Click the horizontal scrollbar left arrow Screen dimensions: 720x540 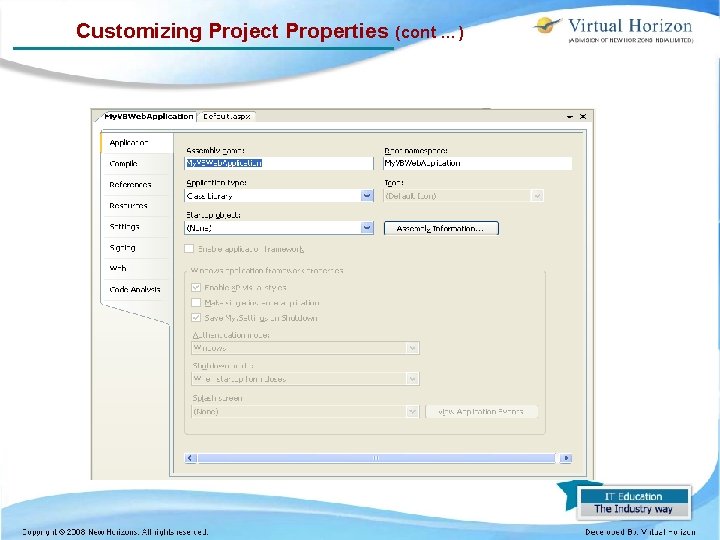pos(191,458)
